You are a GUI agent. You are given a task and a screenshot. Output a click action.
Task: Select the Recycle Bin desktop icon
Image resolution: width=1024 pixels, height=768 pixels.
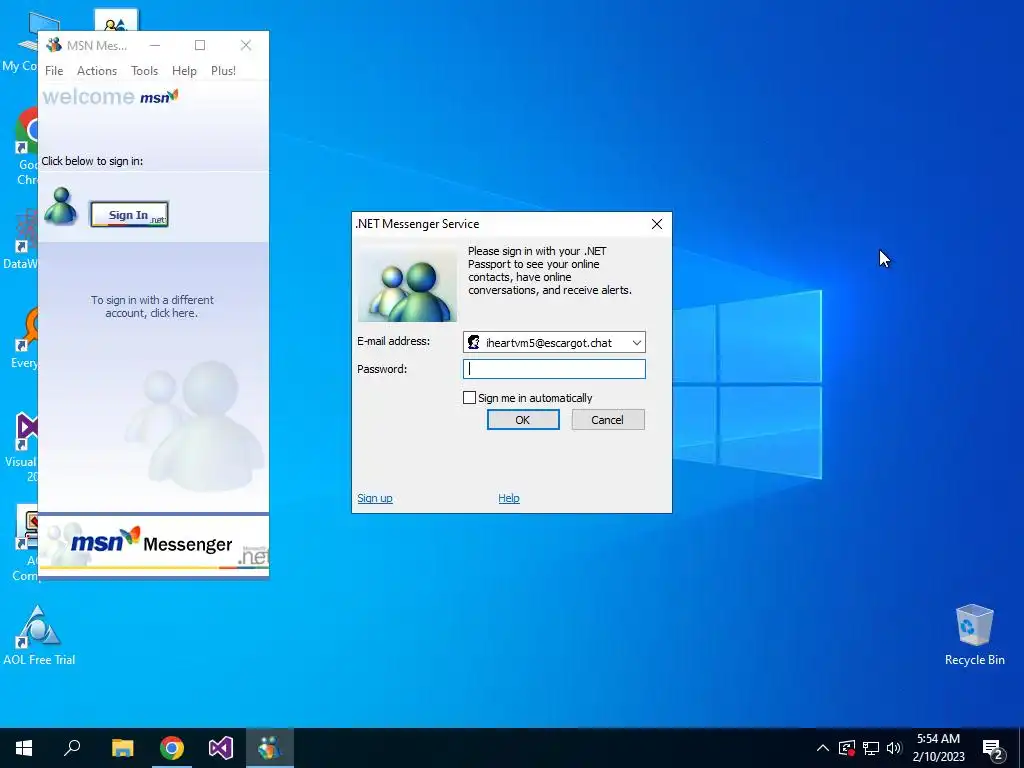point(974,635)
